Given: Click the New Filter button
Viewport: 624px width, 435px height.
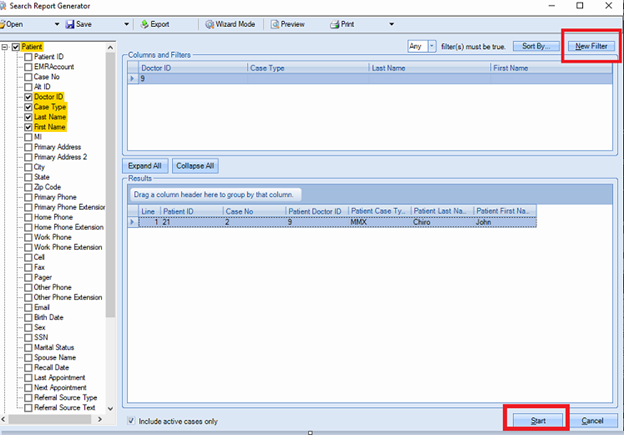Looking at the screenshot, I should (590, 46).
